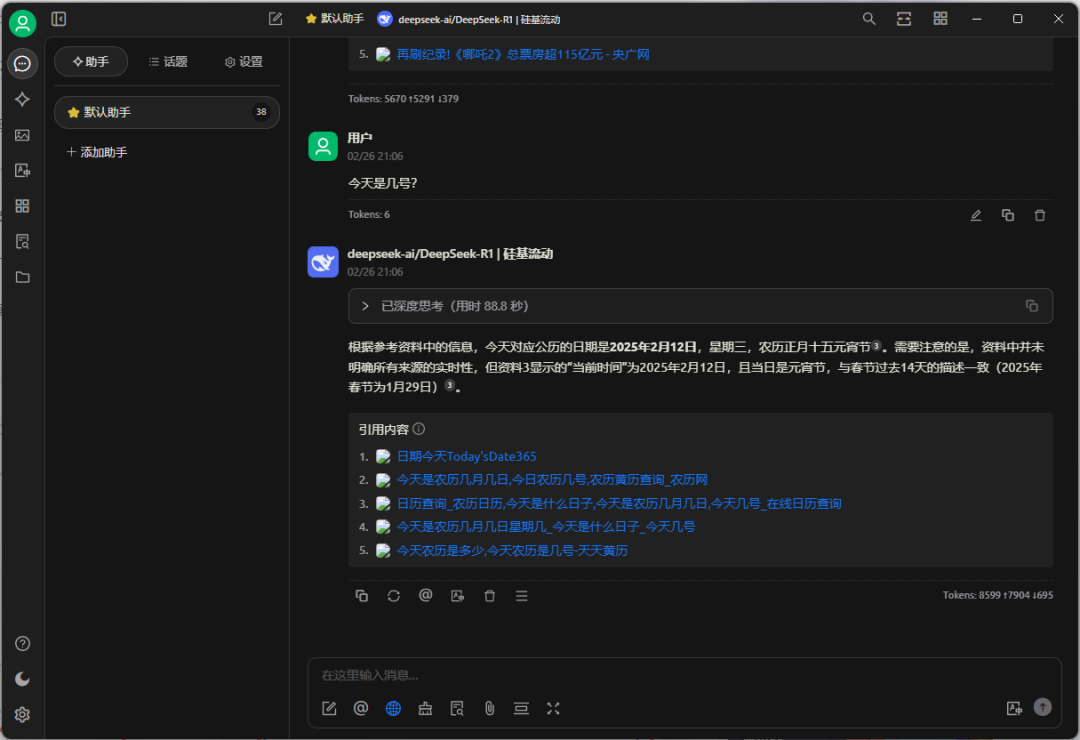The width and height of the screenshot is (1080, 740).
Task: Click the 默认助手 button in the top bar
Action: pyautogui.click(x=335, y=19)
